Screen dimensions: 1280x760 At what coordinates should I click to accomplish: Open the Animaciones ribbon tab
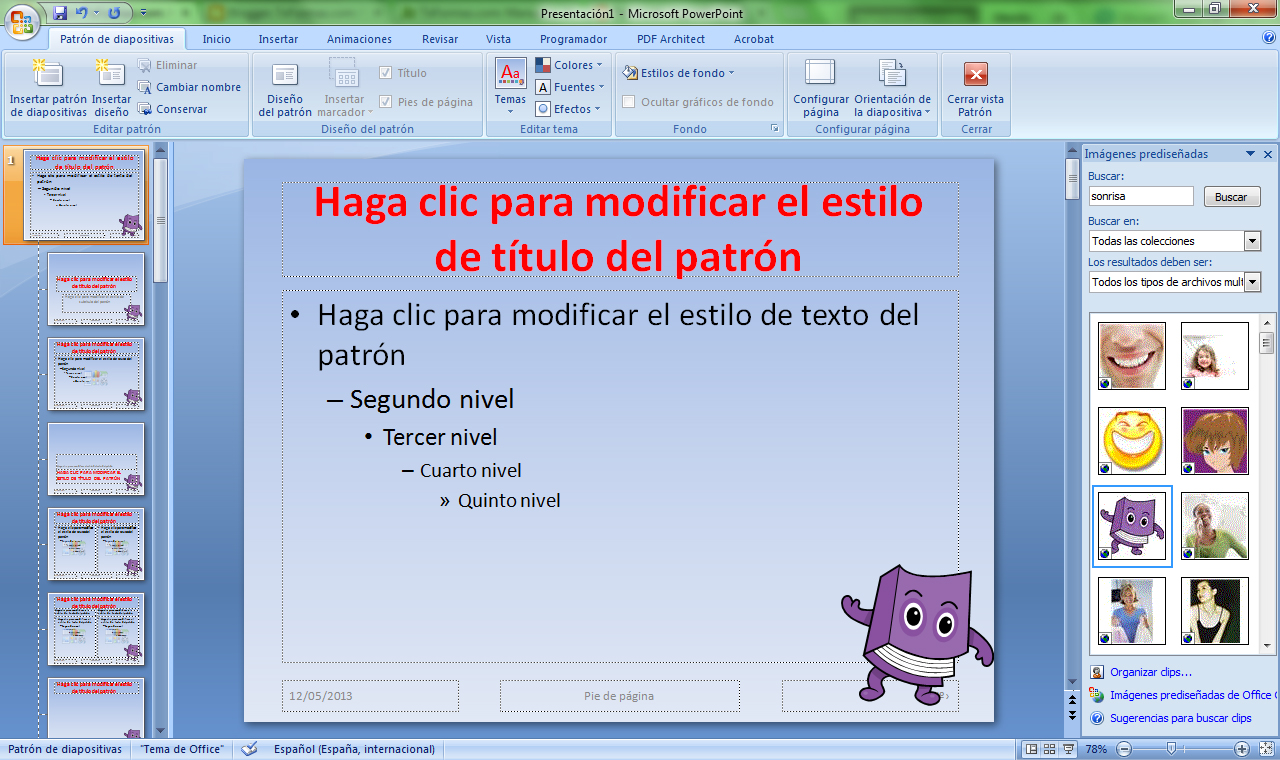(359, 39)
